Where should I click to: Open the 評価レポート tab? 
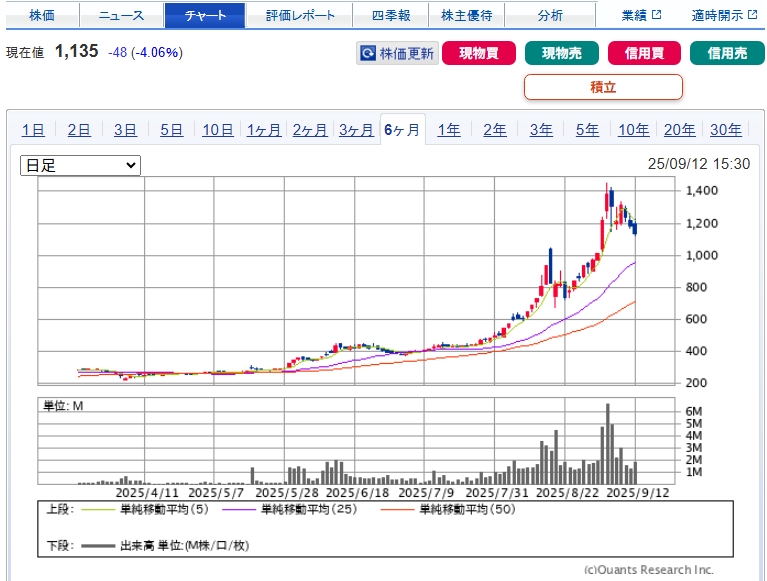click(x=299, y=16)
